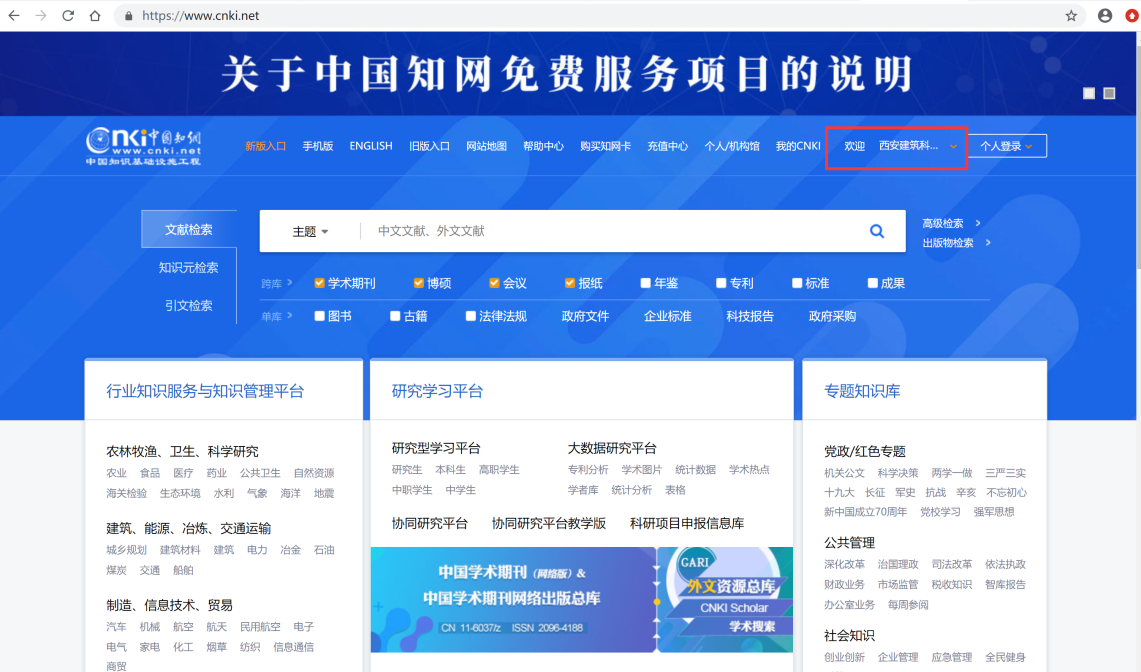Expand the 个人登录 dropdown

(1006, 146)
